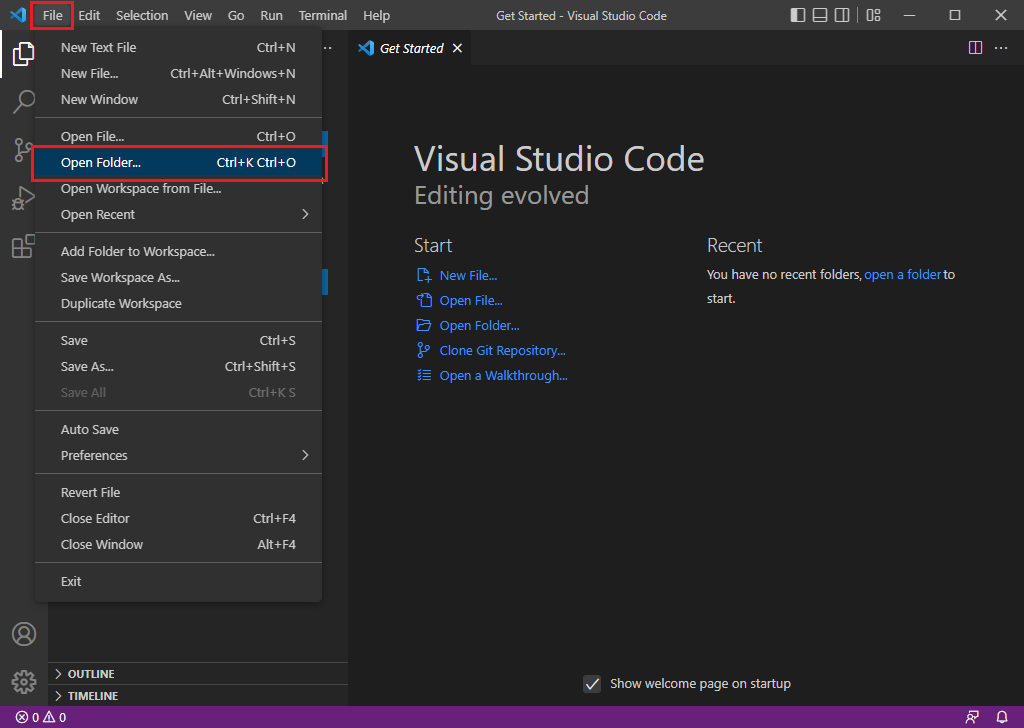Open the Run menu
The height and width of the screenshot is (728, 1024).
coord(271,15)
